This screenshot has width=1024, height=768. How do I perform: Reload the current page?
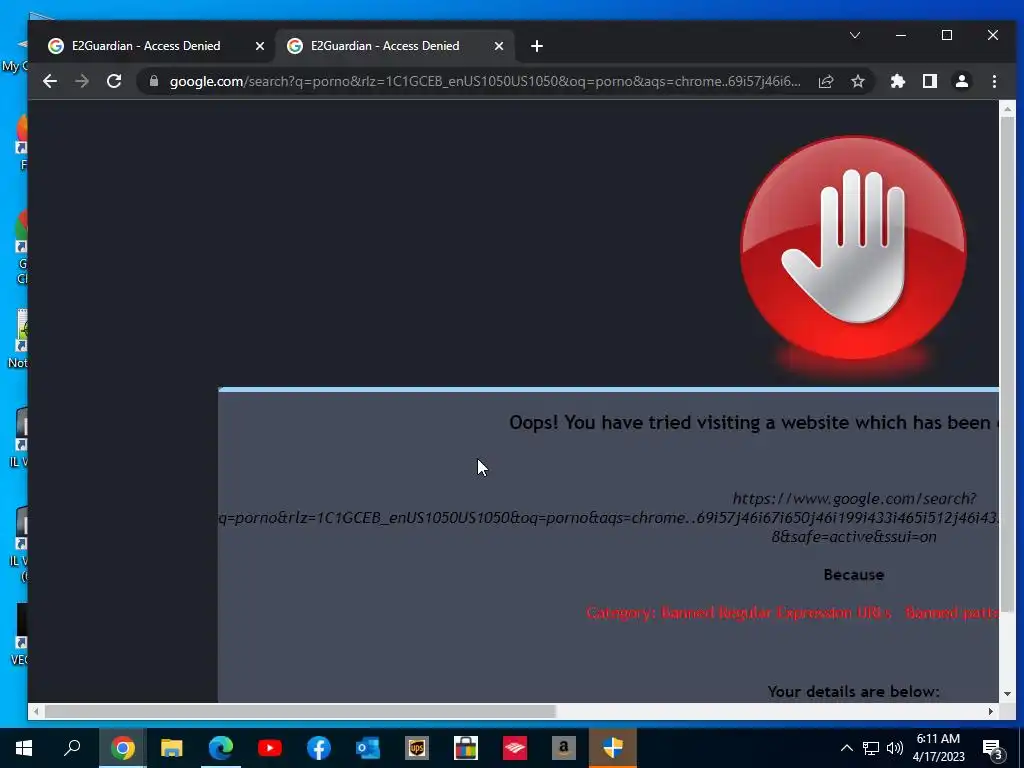(114, 81)
